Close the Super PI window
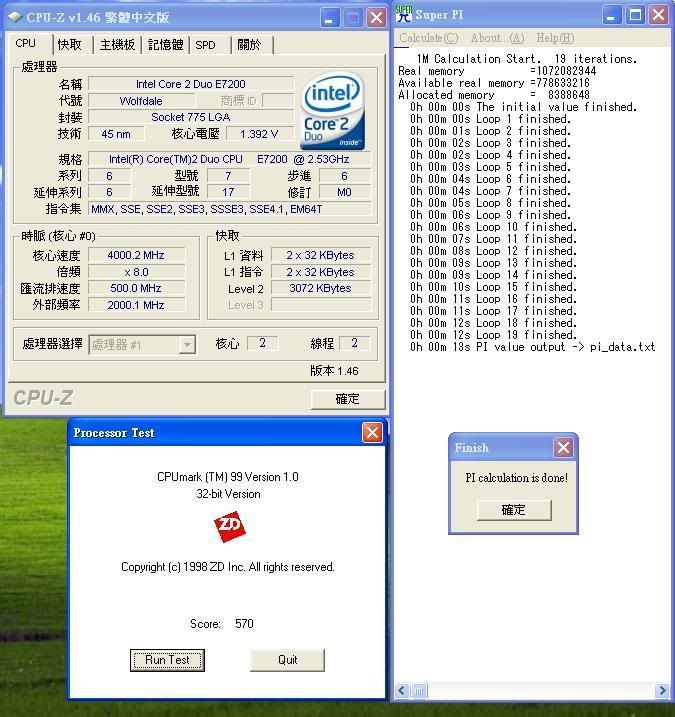 (x=659, y=15)
